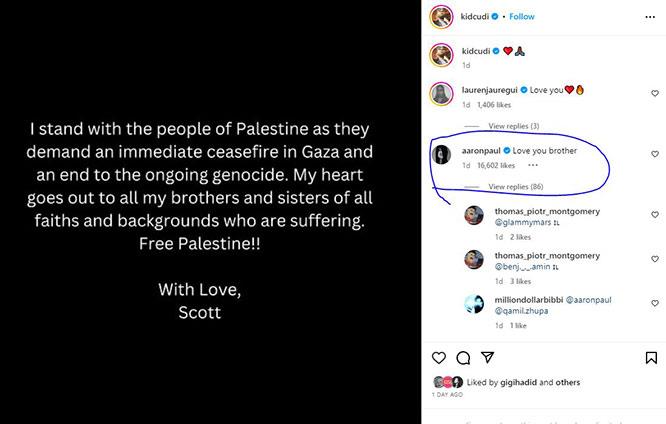Like the post with the heart icon
The width and height of the screenshot is (666, 424).
coord(439,358)
